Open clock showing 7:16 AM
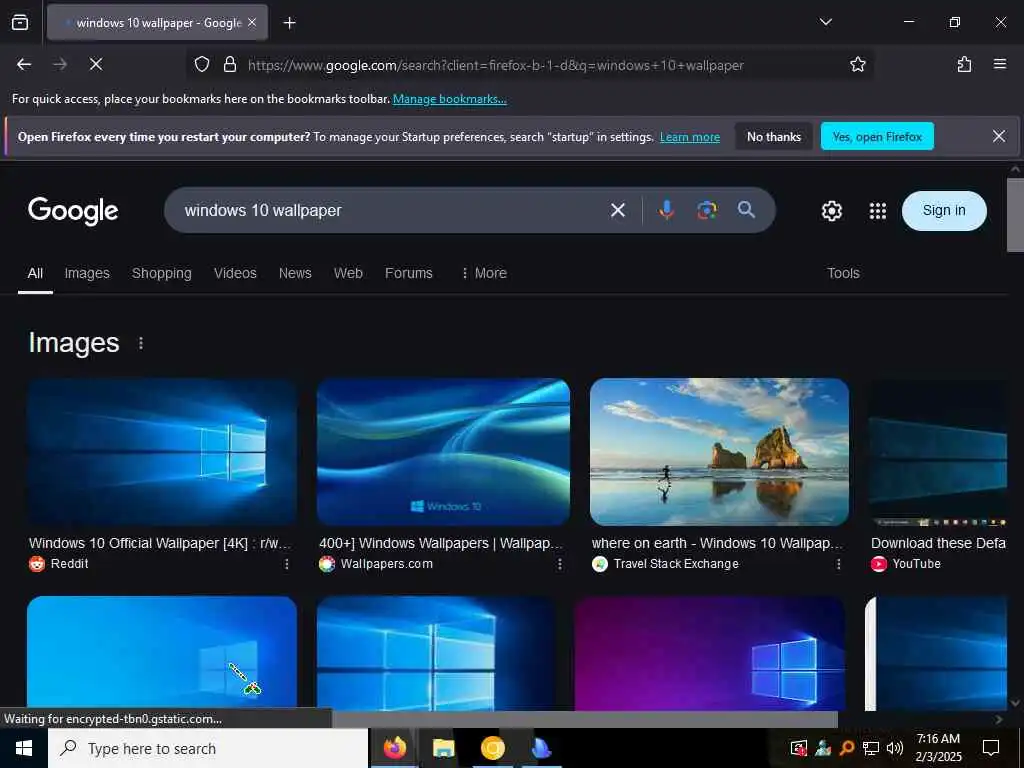The width and height of the screenshot is (1024, 768). pyautogui.click(x=938, y=748)
